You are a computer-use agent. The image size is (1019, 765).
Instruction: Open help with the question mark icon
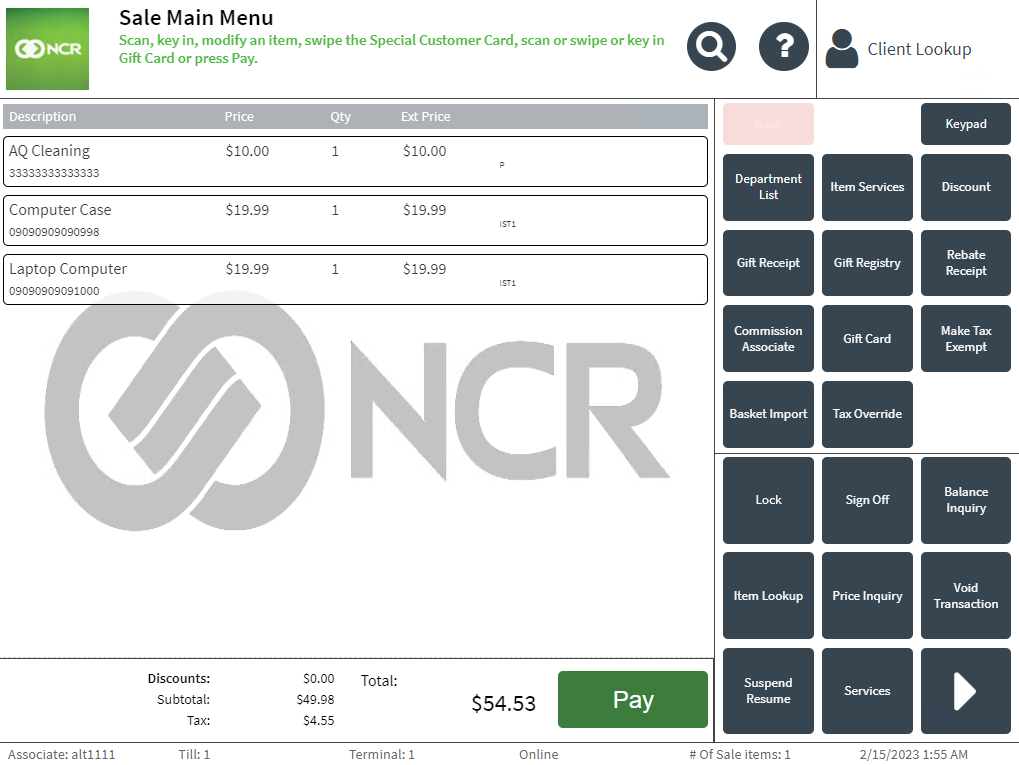[x=784, y=47]
